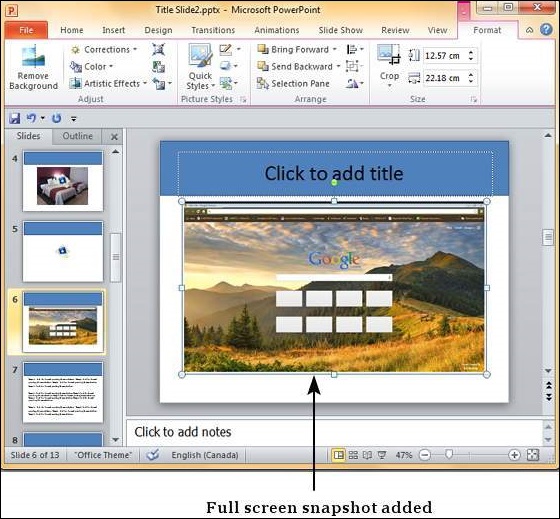Open the Undo history dropdown arrow
This screenshot has height=519, width=560.
tap(42, 118)
